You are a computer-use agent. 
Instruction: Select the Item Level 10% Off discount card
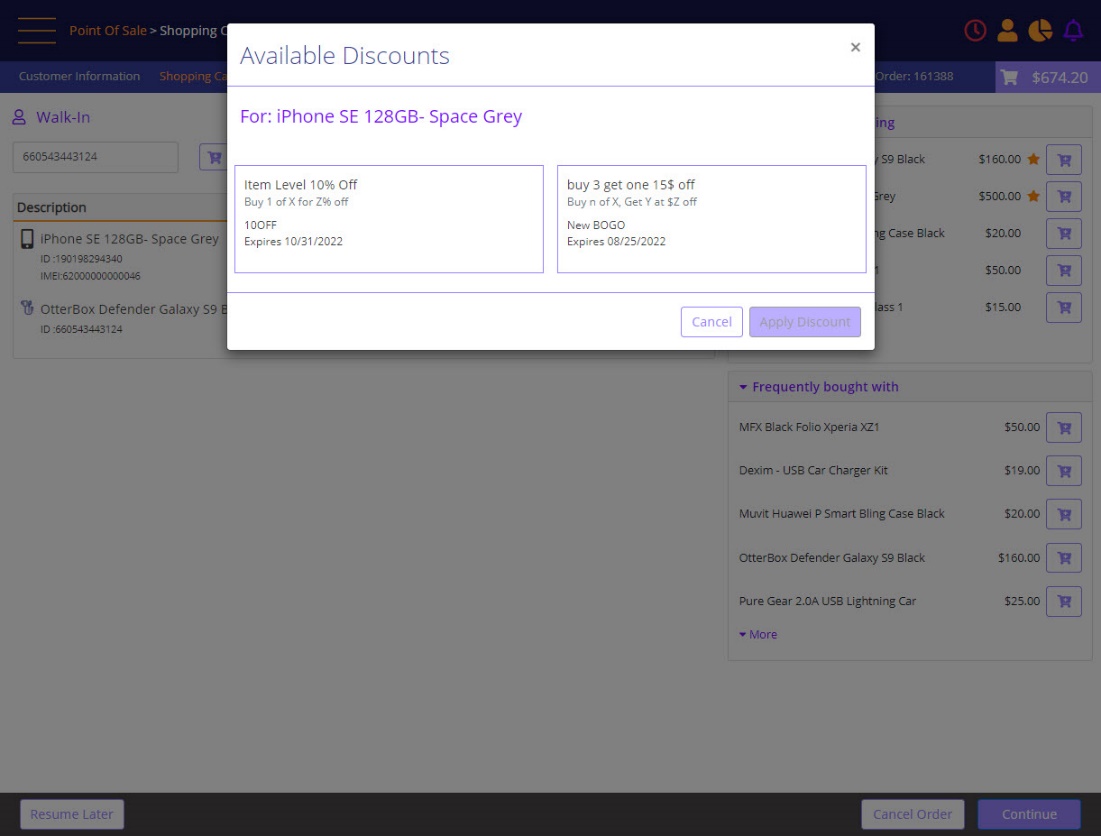coord(389,219)
